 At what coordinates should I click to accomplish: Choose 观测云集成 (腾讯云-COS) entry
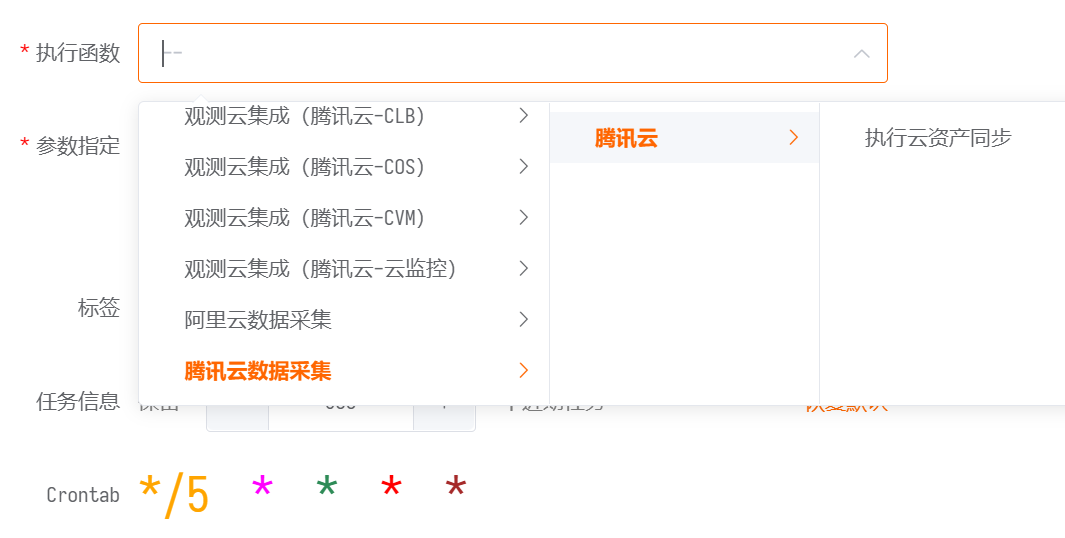(305, 167)
